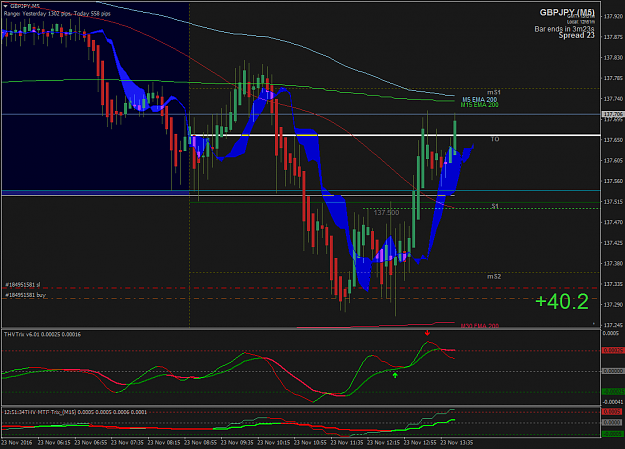This screenshot has height=449, width=625.
Task: Click '23 Nov 06:15' on the time axis
Action: point(54,443)
